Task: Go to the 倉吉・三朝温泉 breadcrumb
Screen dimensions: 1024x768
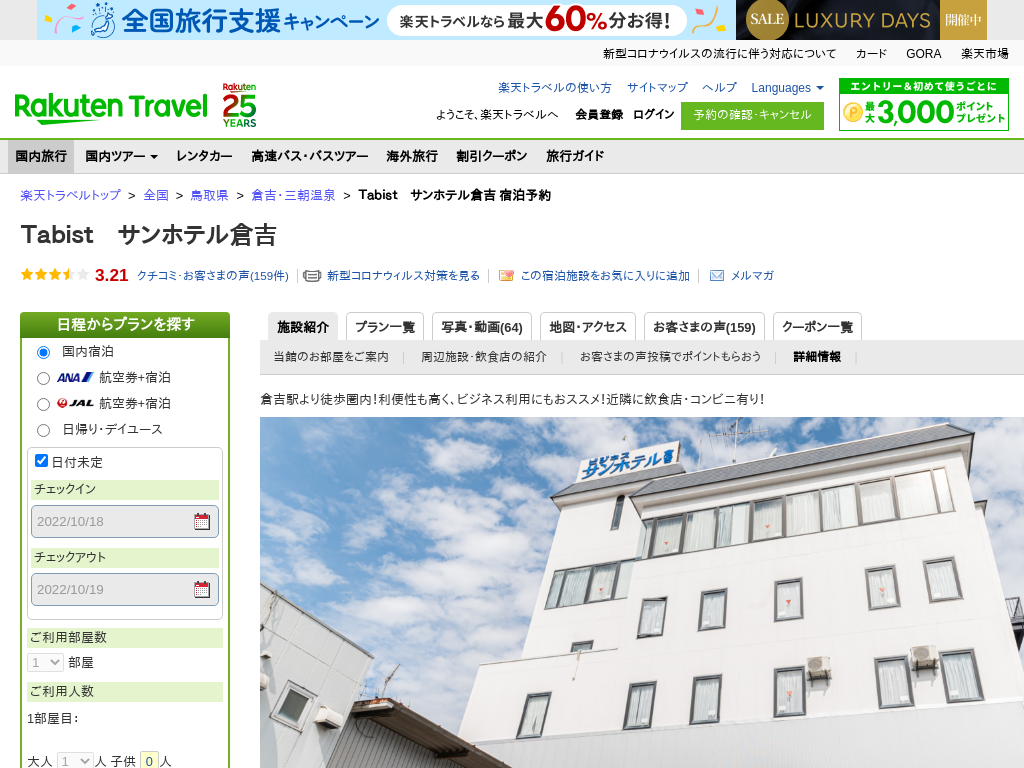Action: [x=293, y=195]
